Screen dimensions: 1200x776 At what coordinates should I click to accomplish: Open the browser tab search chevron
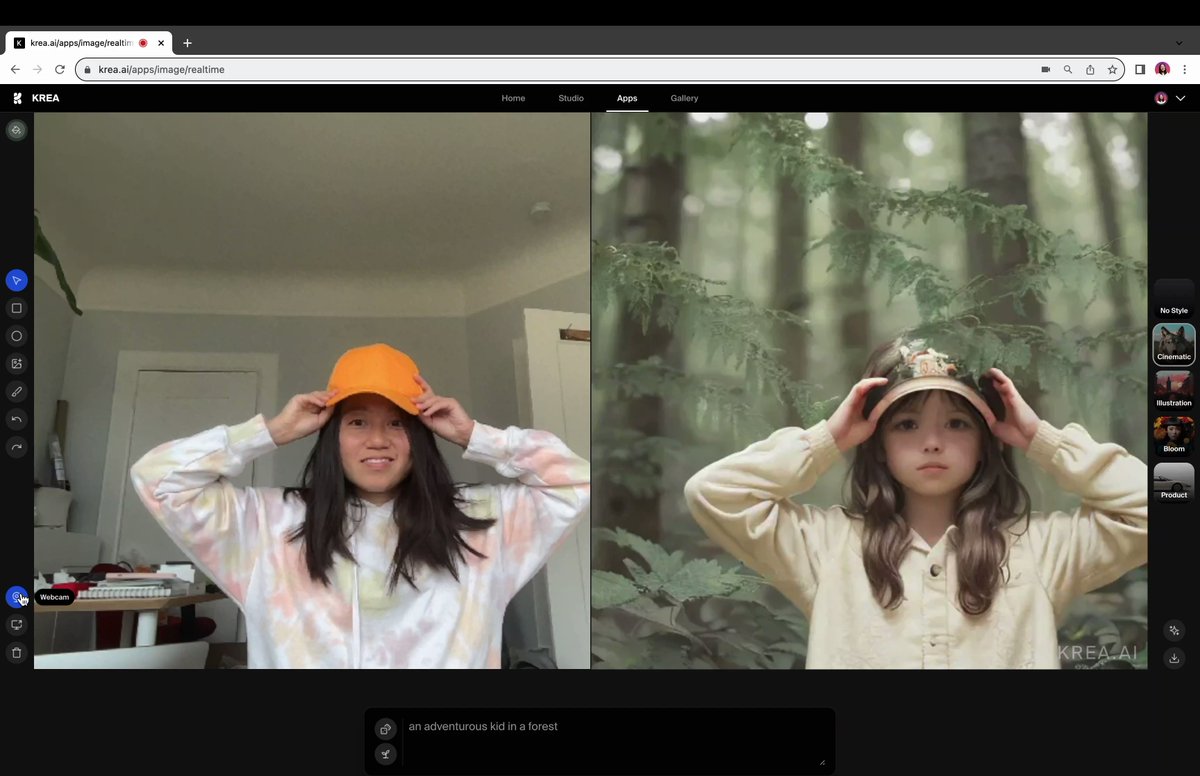click(x=1178, y=43)
